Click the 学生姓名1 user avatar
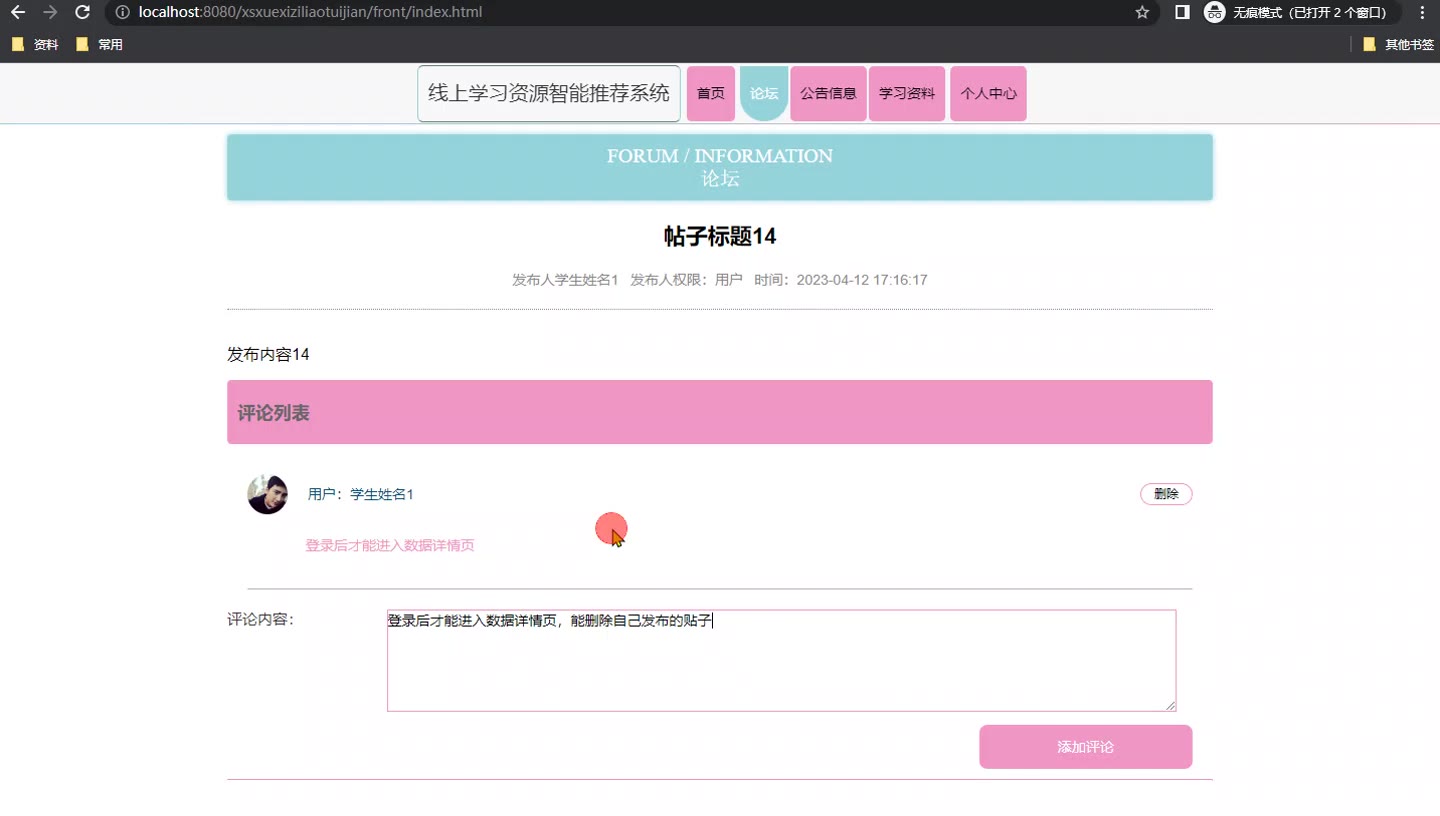This screenshot has width=1440, height=816. click(x=267, y=494)
